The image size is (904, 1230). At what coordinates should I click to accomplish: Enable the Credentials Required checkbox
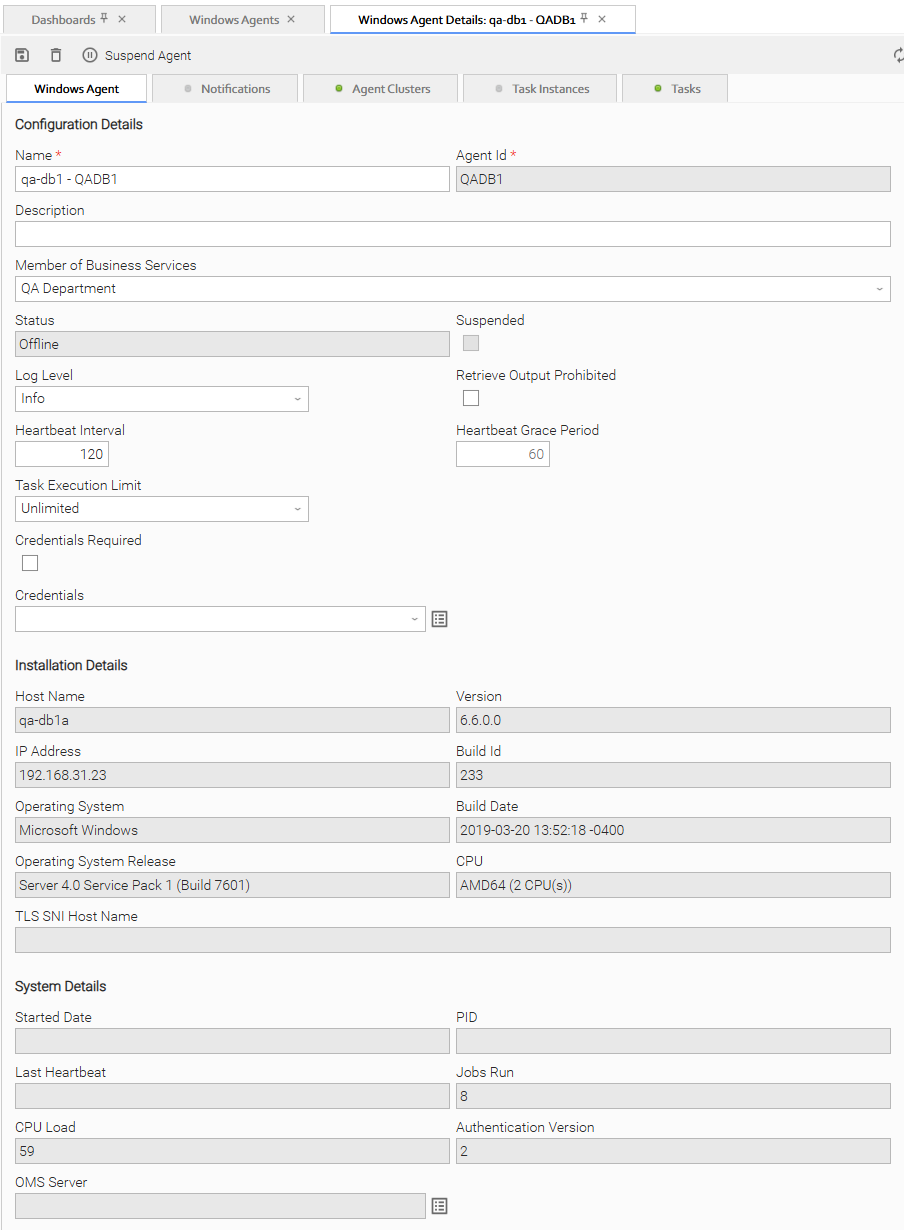(x=30, y=563)
